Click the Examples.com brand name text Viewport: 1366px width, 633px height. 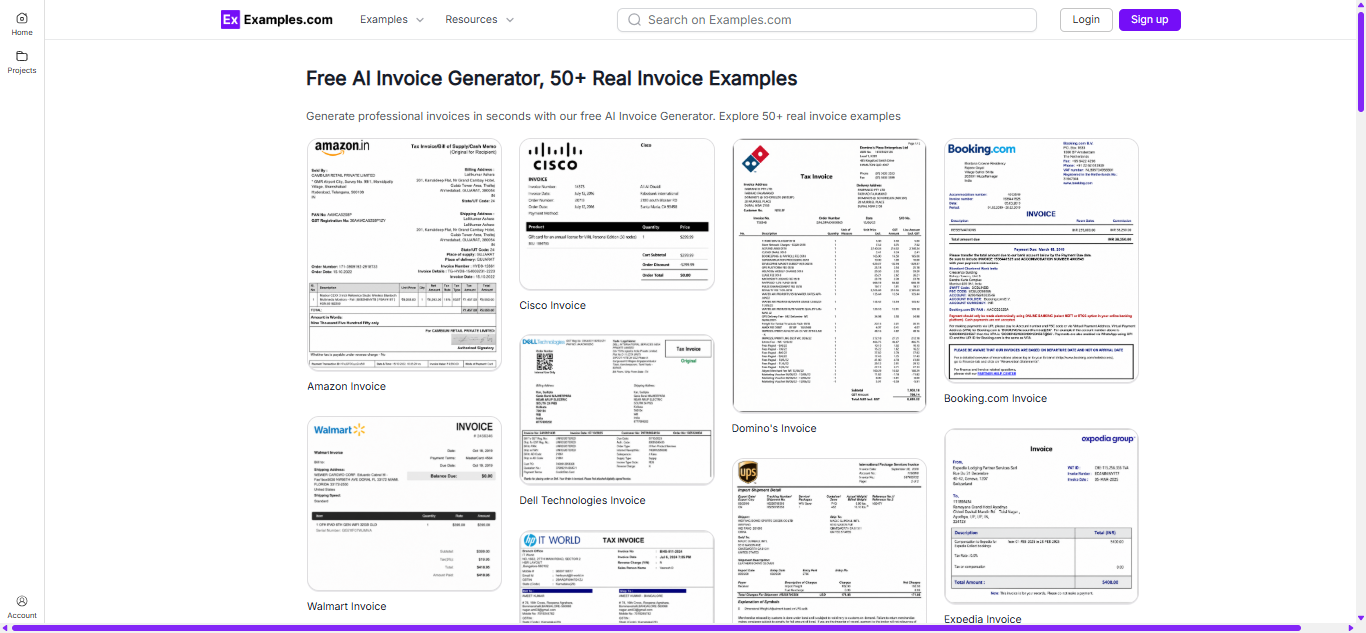288,20
